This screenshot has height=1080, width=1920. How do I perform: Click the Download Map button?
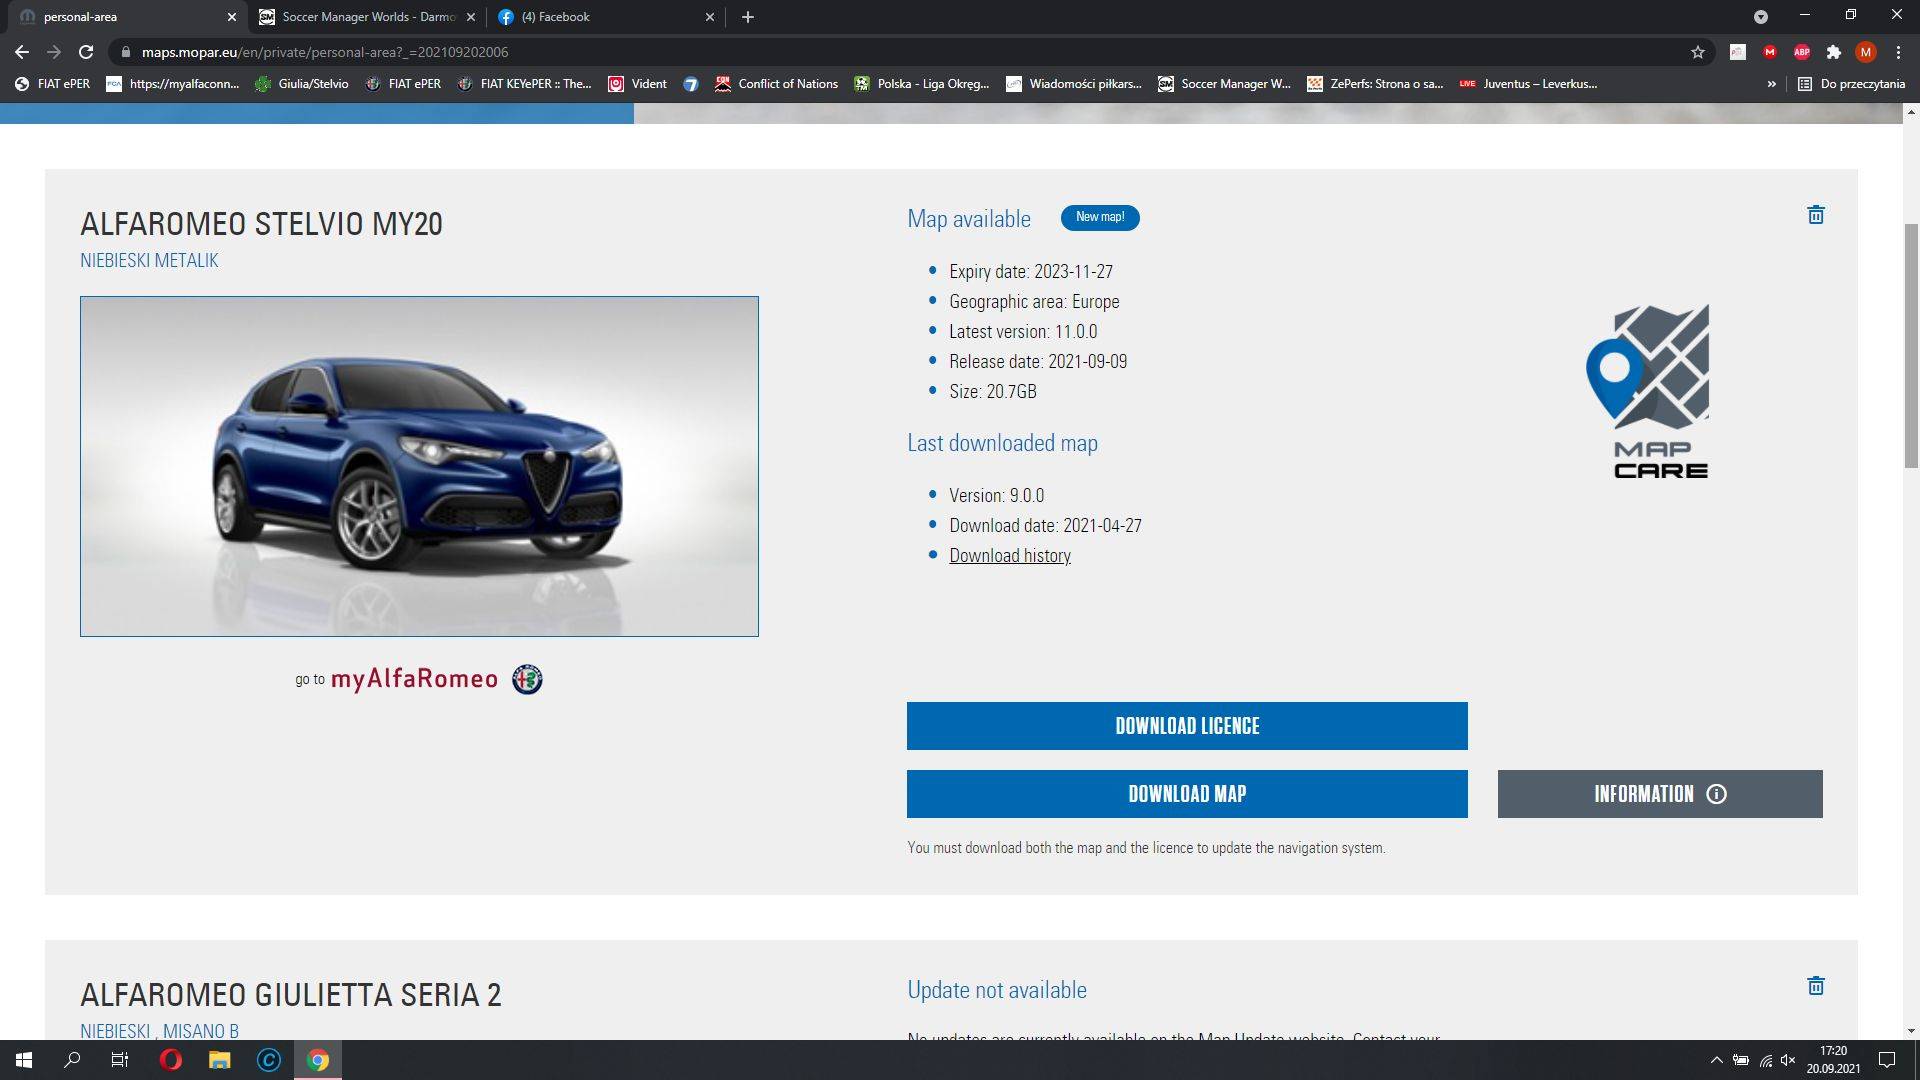(1186, 794)
